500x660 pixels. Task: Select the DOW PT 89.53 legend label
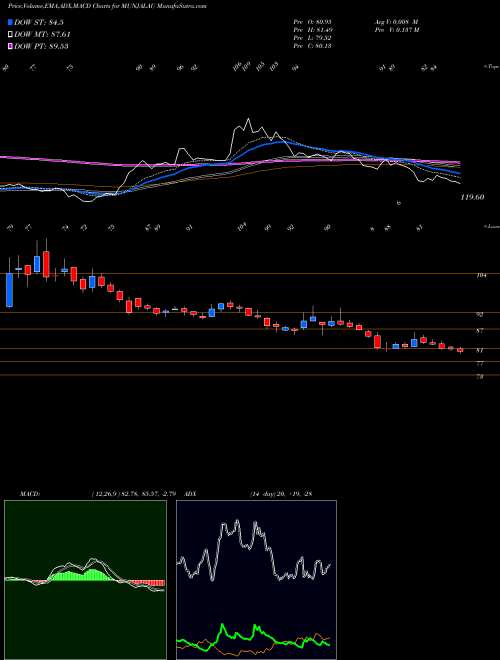41,46
